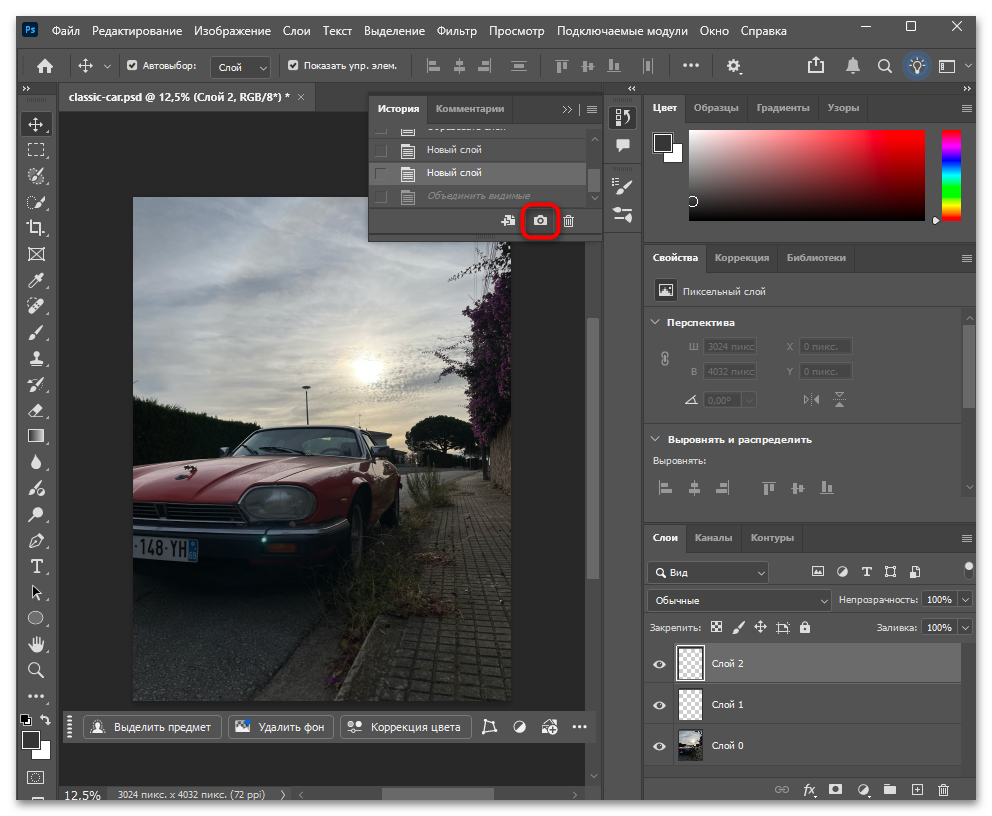The image size is (992, 816).
Task: Add a layer mask to the layer
Action: click(835, 790)
